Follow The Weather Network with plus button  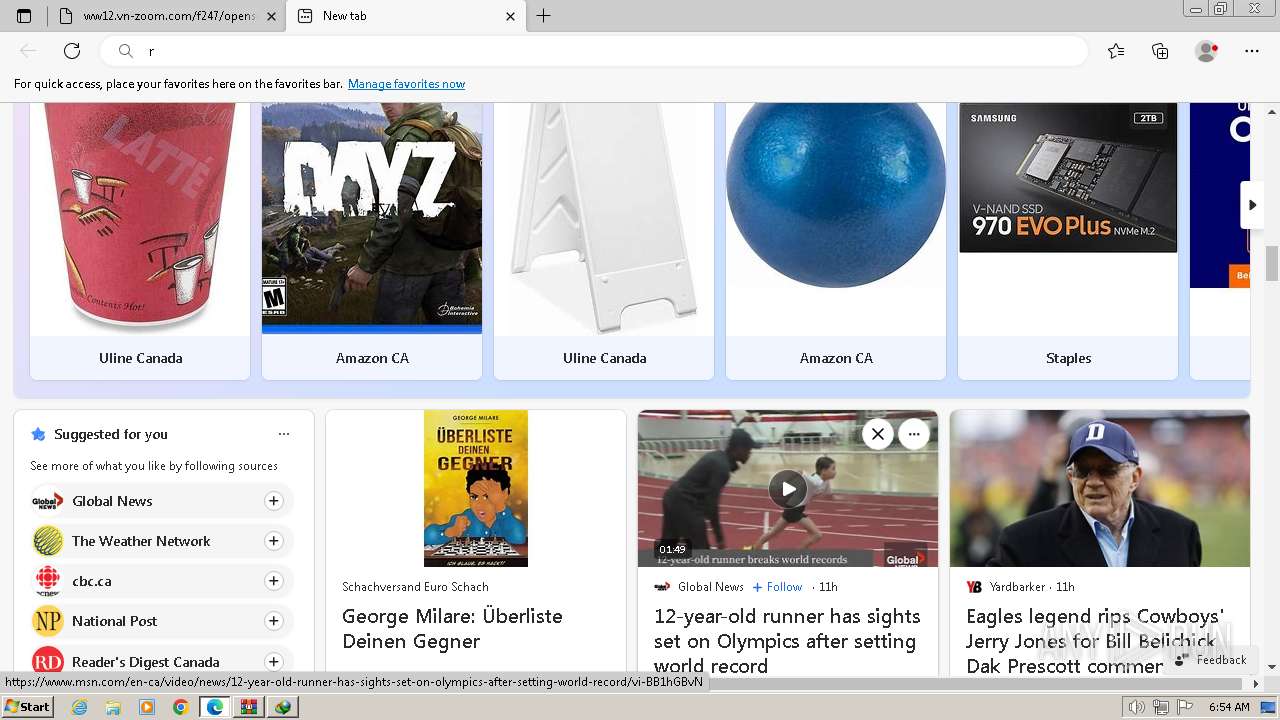click(273, 541)
